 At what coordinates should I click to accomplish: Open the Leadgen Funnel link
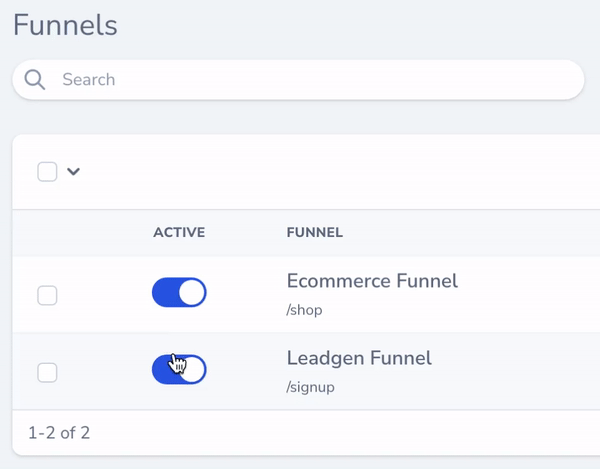359,358
